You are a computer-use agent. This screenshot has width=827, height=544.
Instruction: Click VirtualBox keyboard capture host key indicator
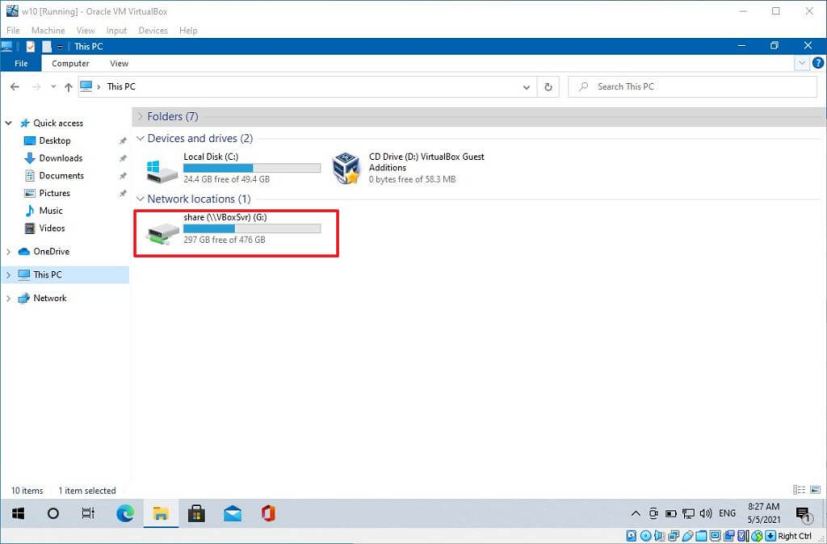coord(771,536)
